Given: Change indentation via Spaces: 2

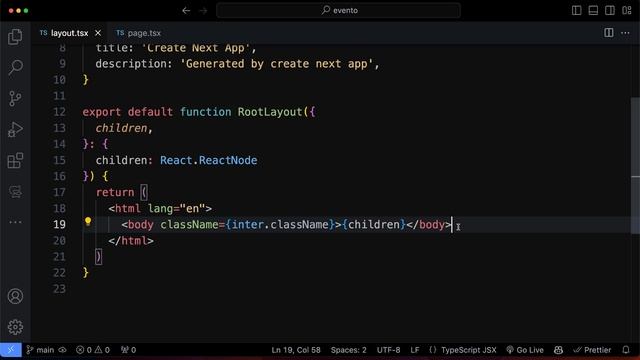Looking at the screenshot, I should pyautogui.click(x=349, y=350).
